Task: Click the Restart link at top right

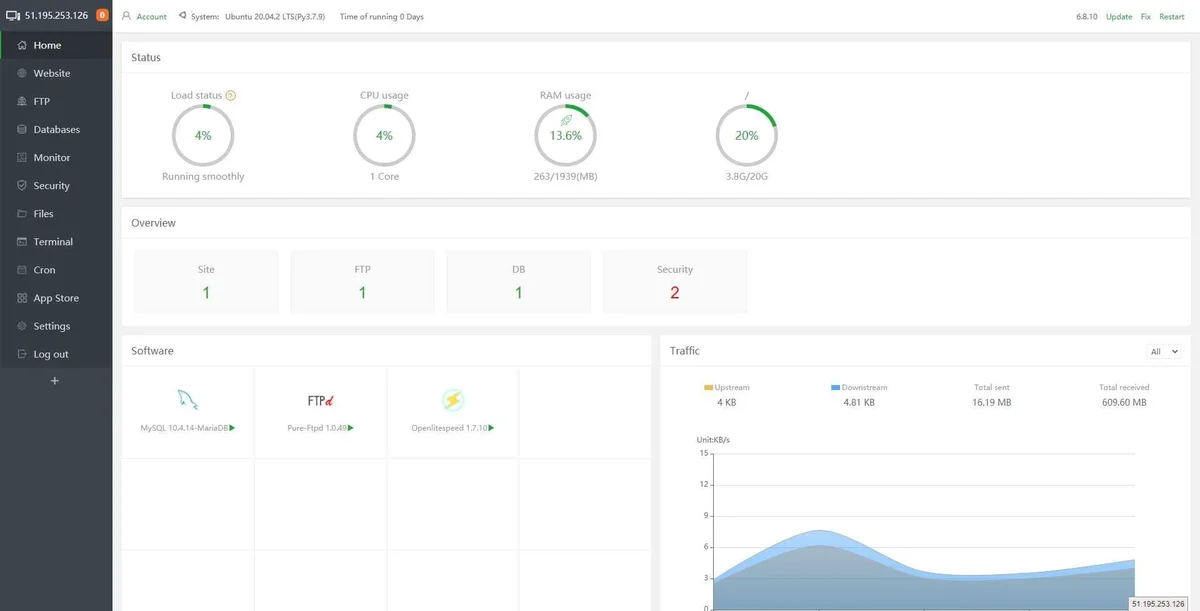Action: pyautogui.click(x=1171, y=17)
